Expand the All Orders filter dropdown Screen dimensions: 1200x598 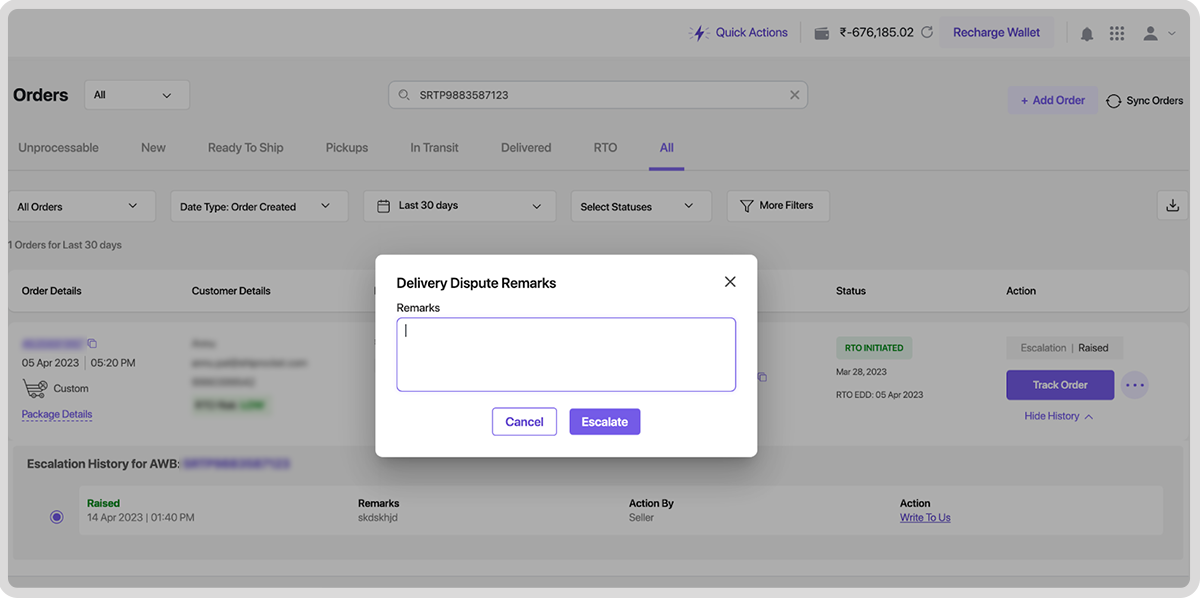coord(82,206)
